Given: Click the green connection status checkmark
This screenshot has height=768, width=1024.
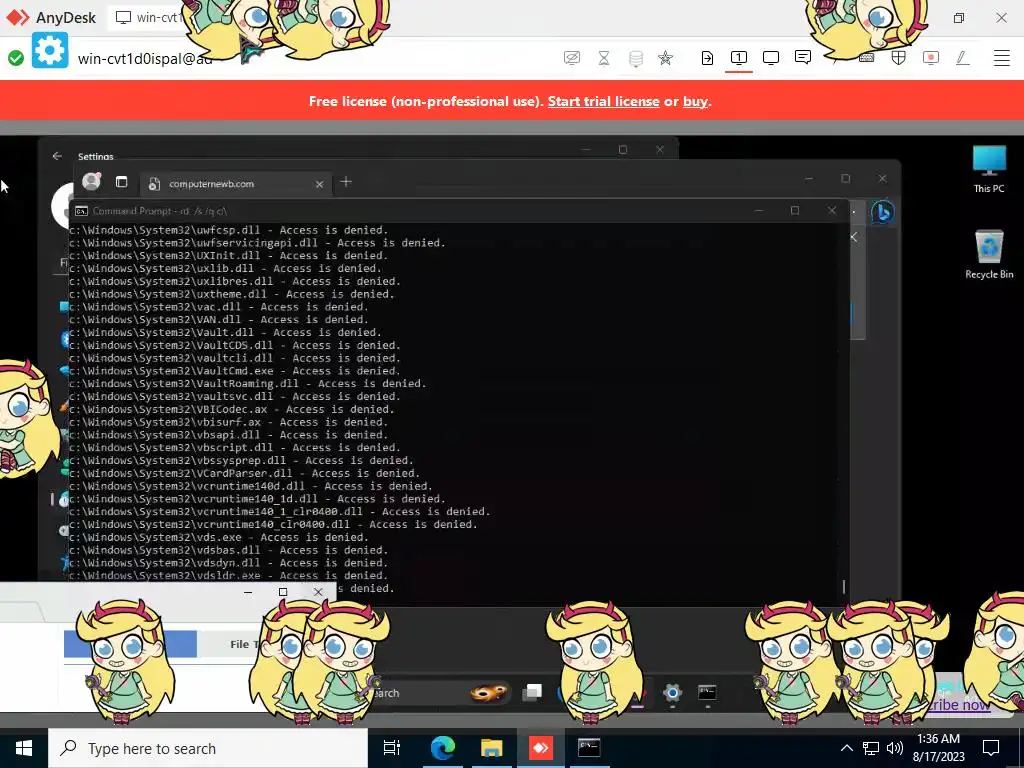Looking at the screenshot, I should [16, 58].
